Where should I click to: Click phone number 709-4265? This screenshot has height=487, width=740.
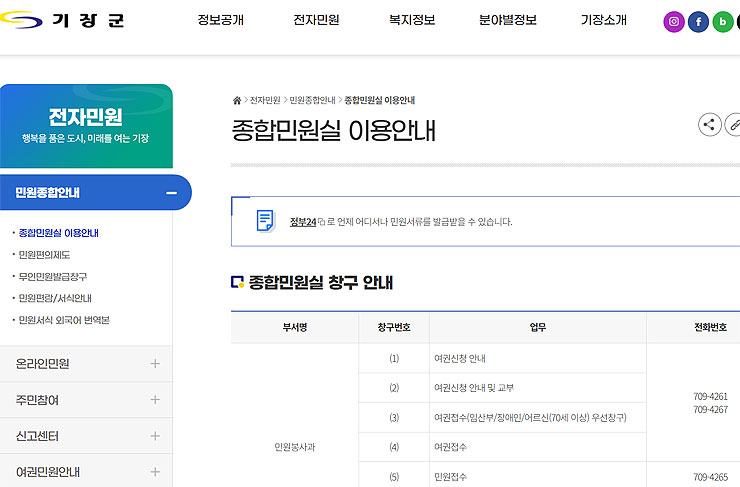coord(710,477)
